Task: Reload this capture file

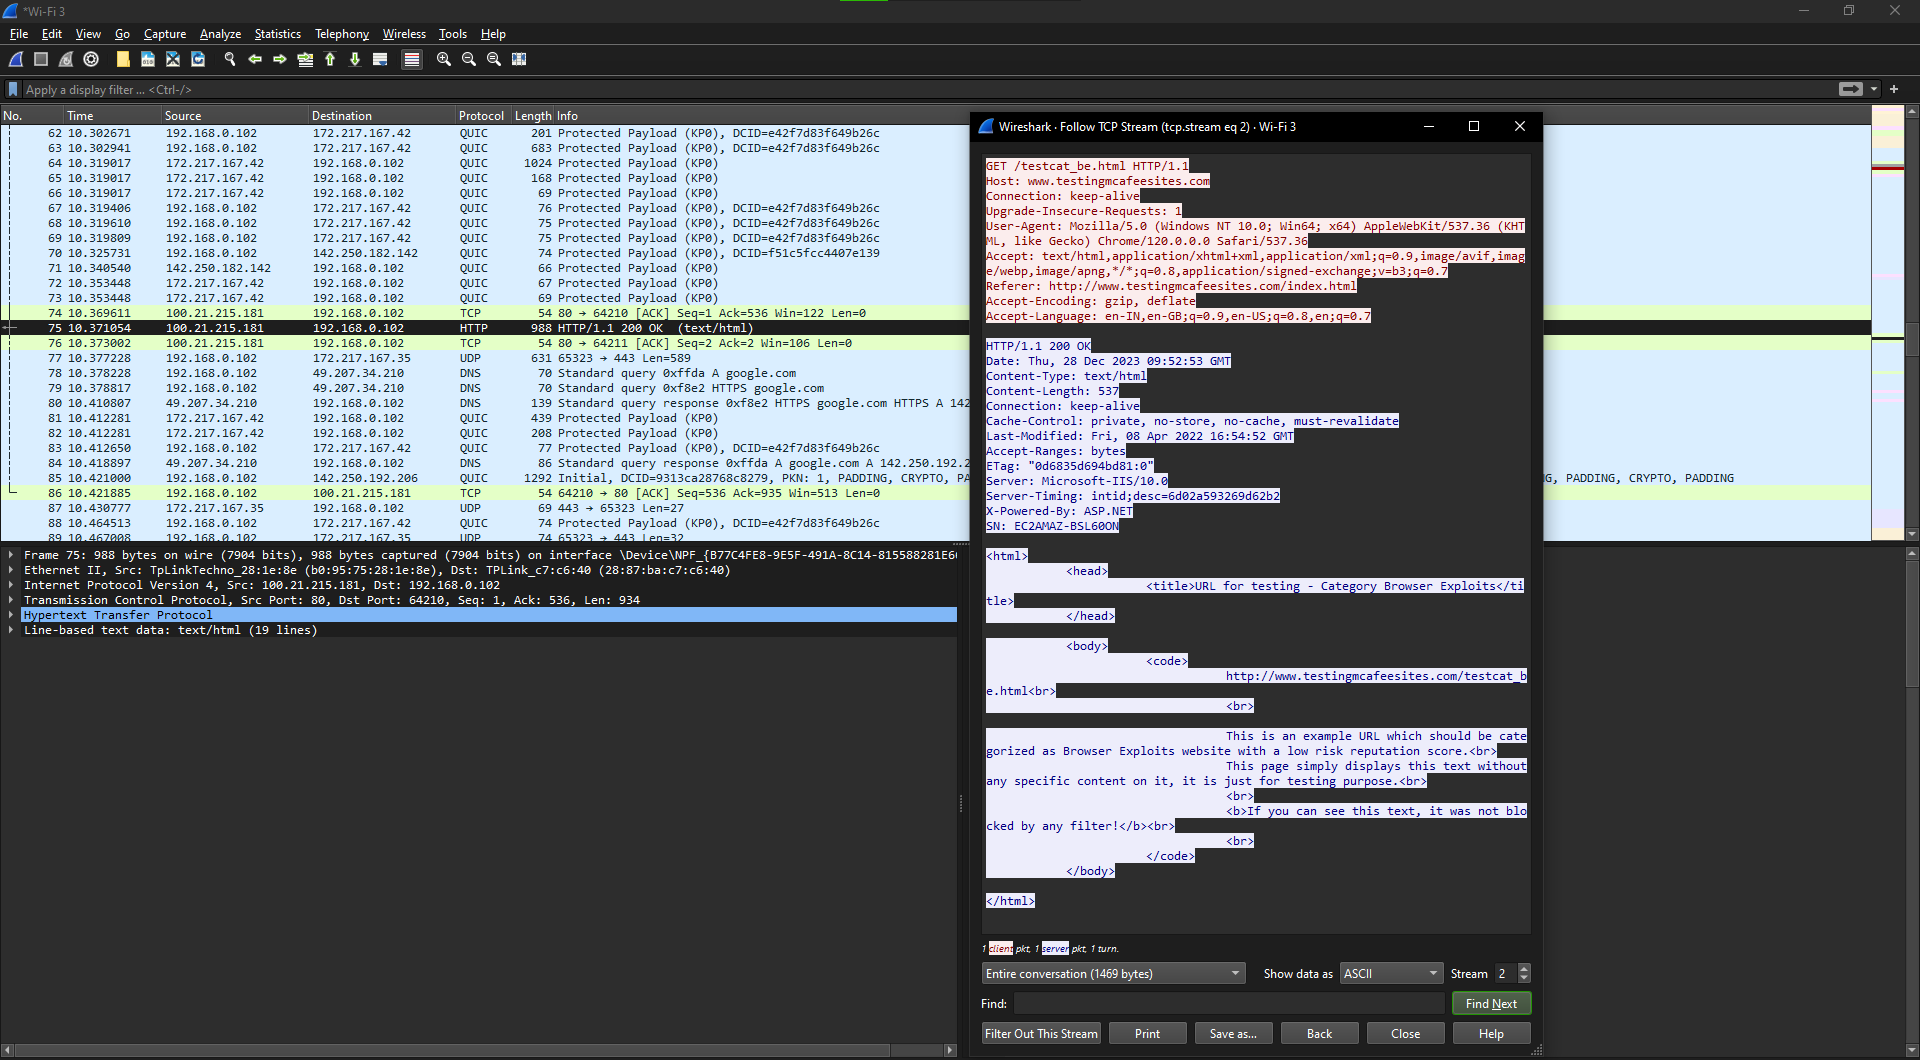Action: tap(198, 59)
